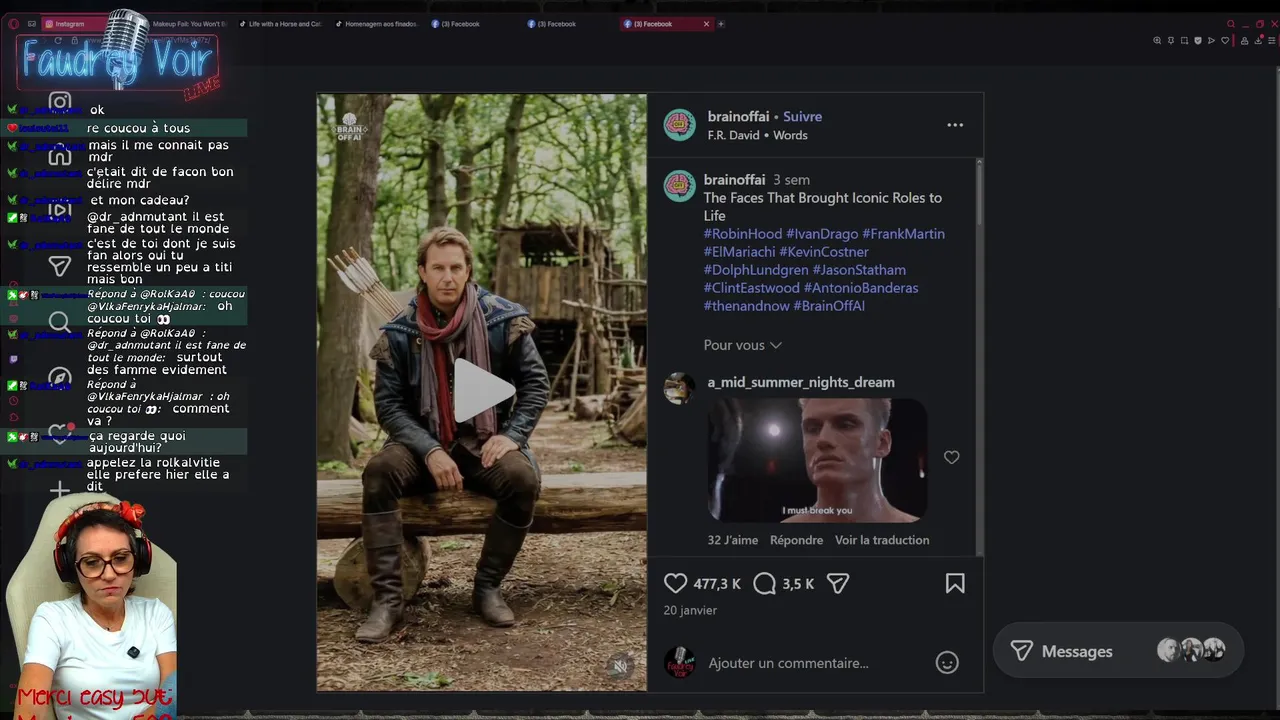Open a_mid_summer_nights_dream commenter profile
The image size is (1280, 720).
[x=801, y=382]
